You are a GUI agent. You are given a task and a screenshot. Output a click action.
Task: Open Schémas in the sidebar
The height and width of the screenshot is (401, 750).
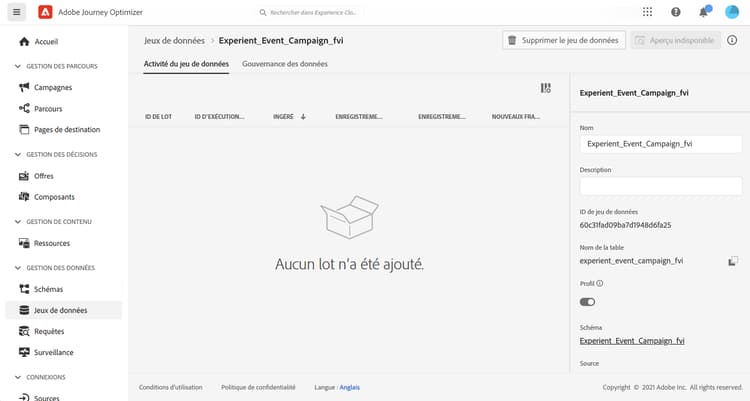[x=48, y=289]
